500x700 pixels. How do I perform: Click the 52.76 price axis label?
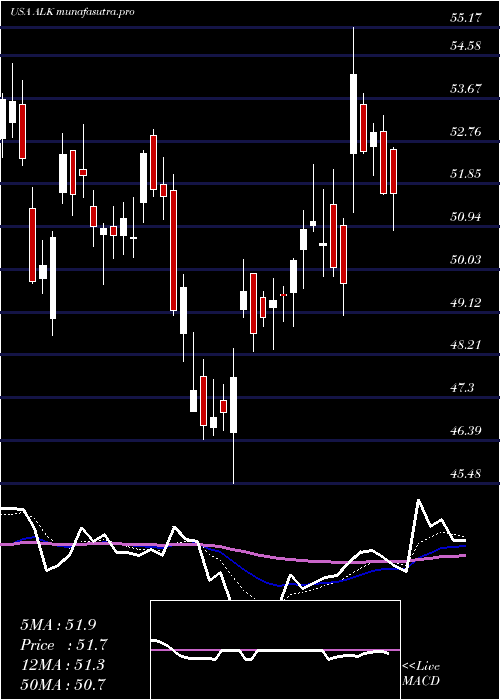466,132
